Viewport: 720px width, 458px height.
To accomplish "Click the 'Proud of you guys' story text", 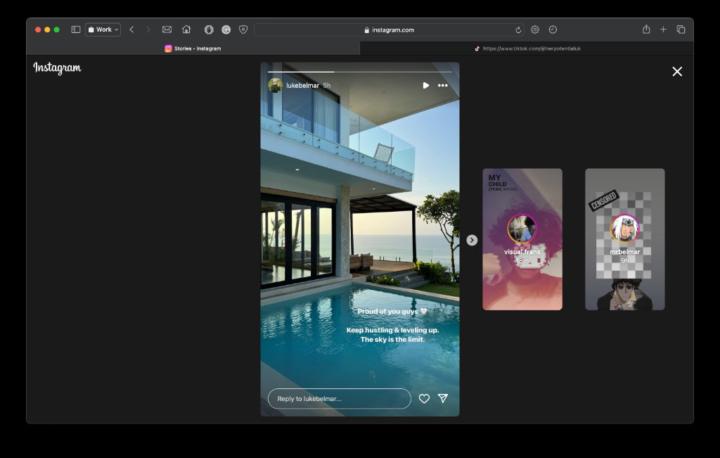I will pyautogui.click(x=392, y=311).
